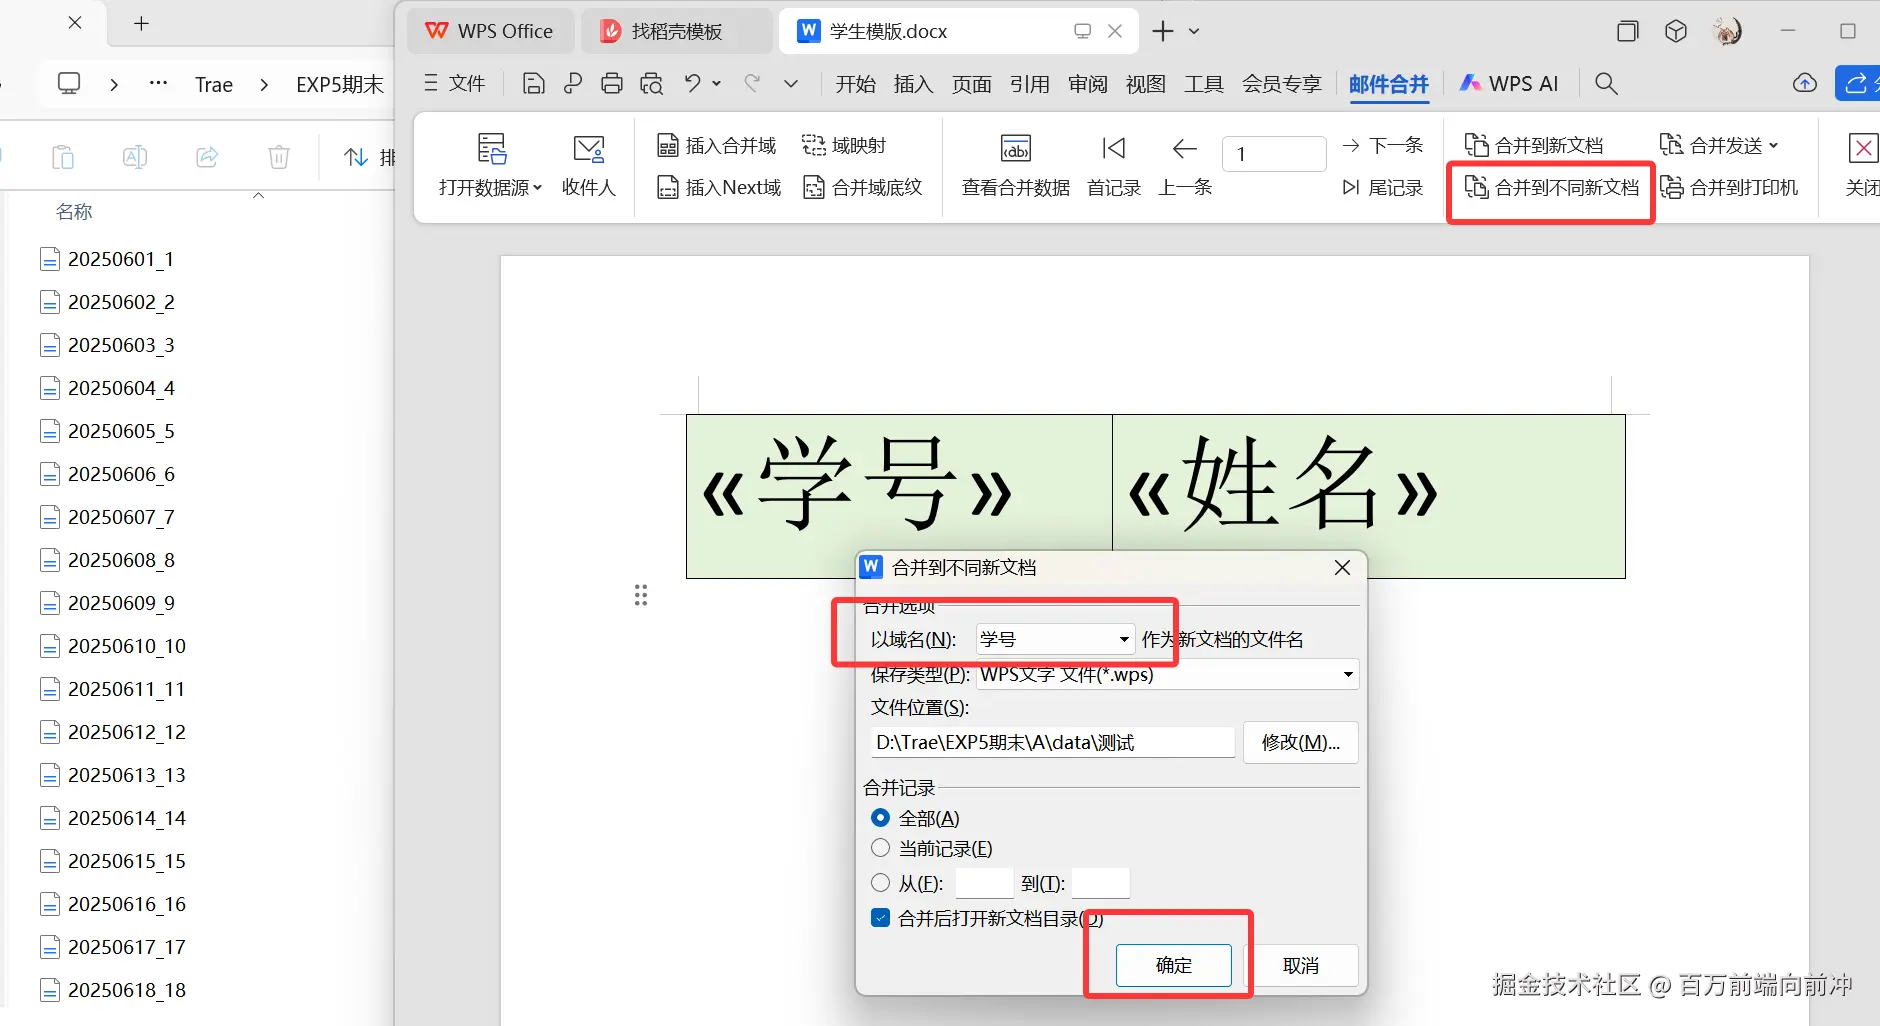Select the From (从) range radio button
1880x1026 pixels.
point(880,883)
